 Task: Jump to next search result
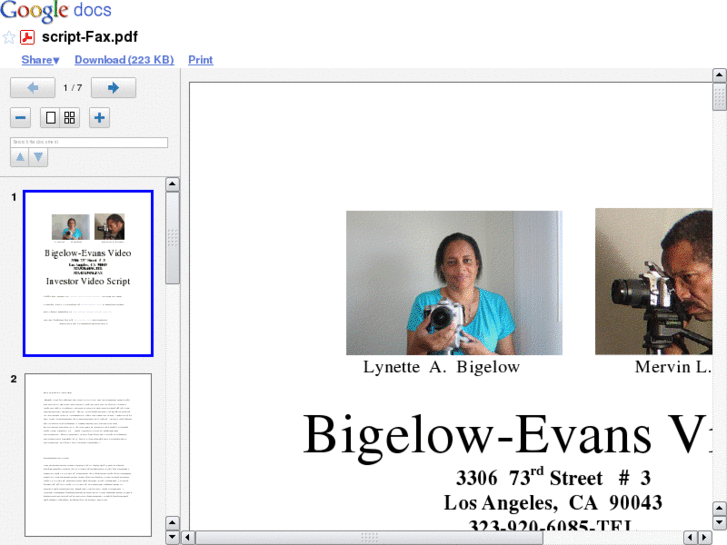tap(38, 158)
